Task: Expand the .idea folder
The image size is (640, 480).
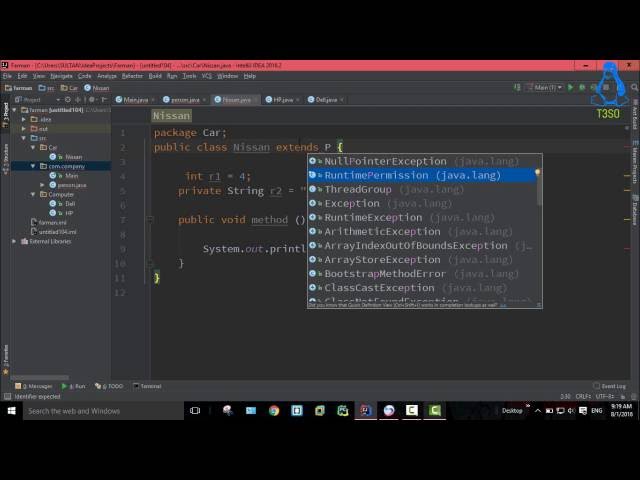Action: 24,119
